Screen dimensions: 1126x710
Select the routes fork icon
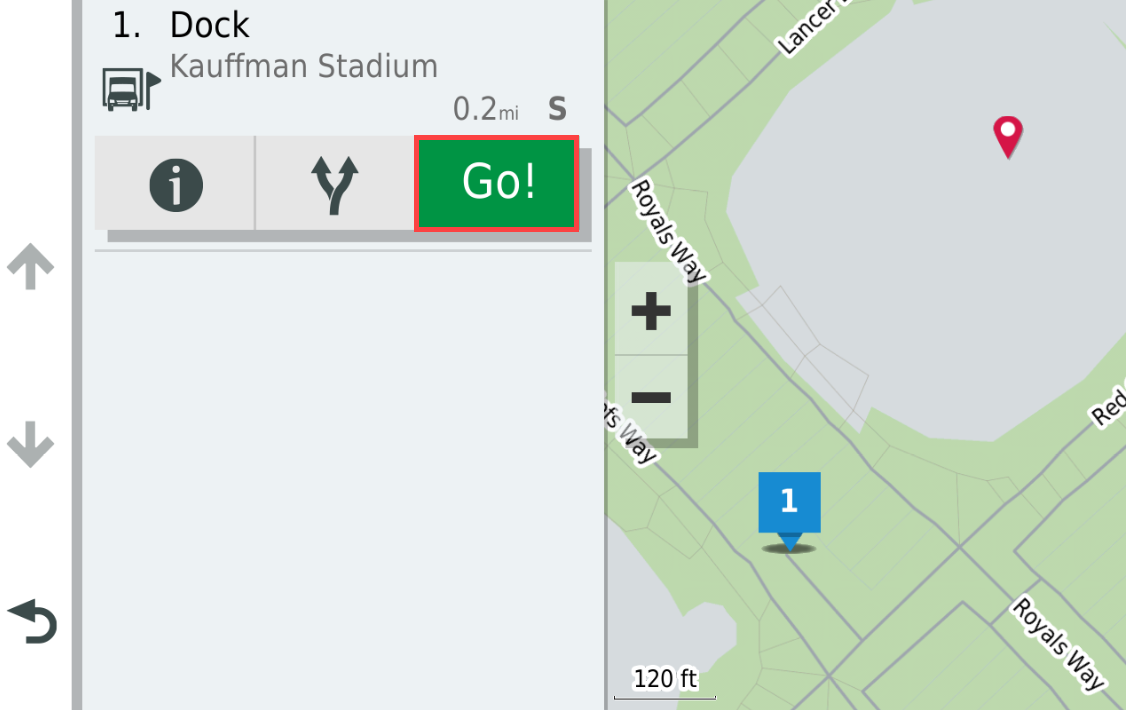tap(334, 184)
